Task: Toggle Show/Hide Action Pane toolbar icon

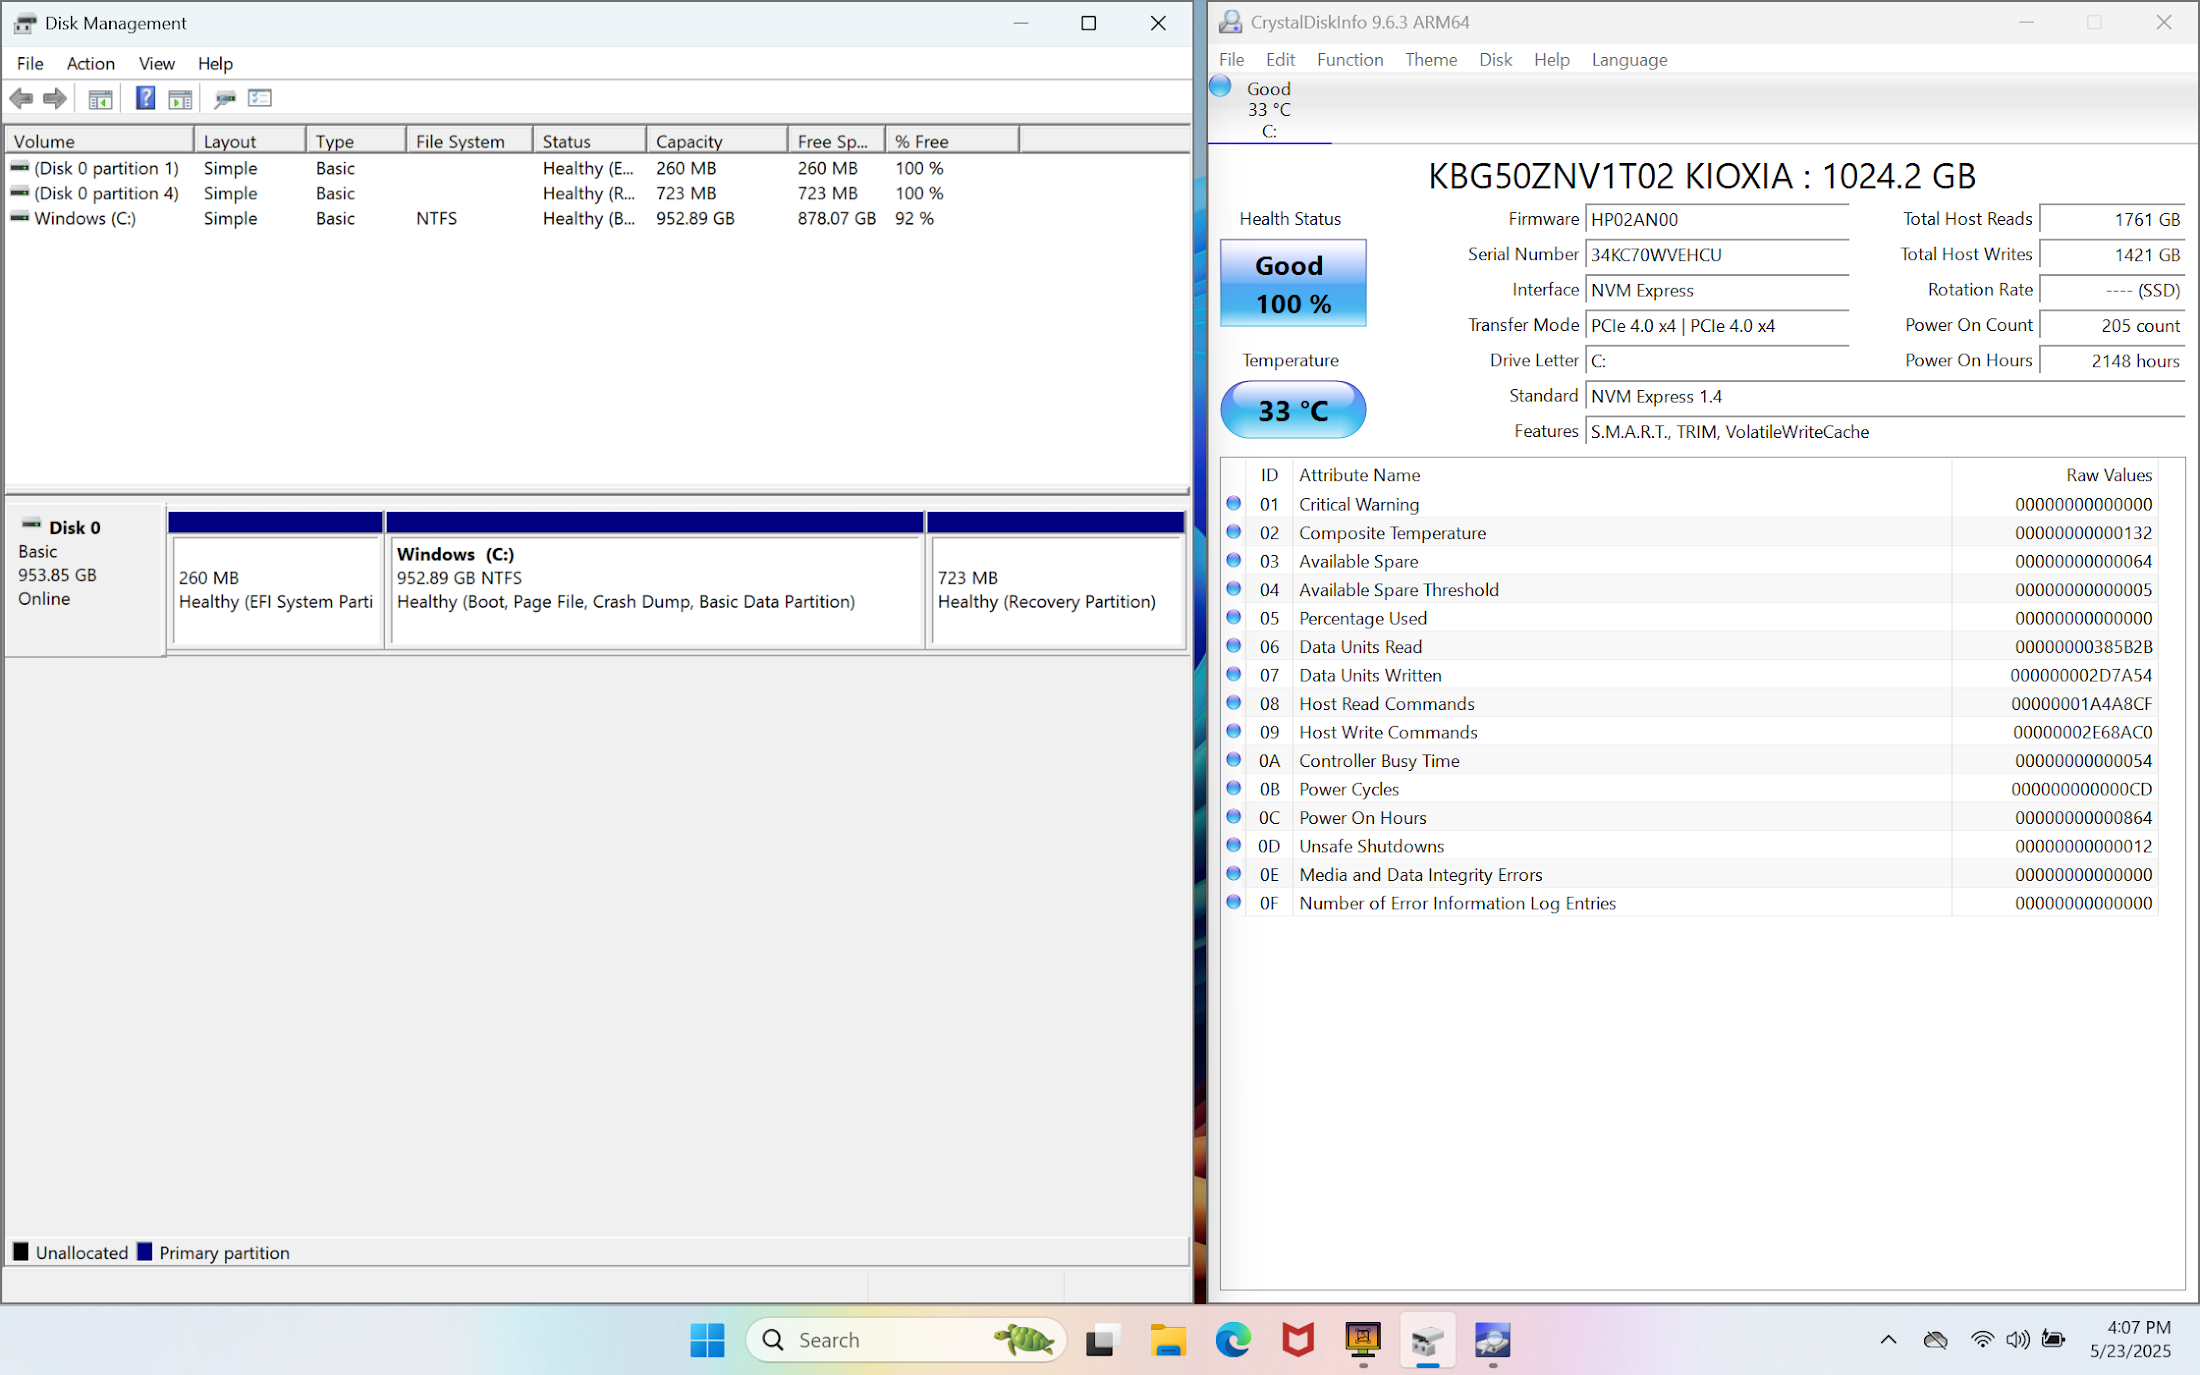Action: (180, 98)
